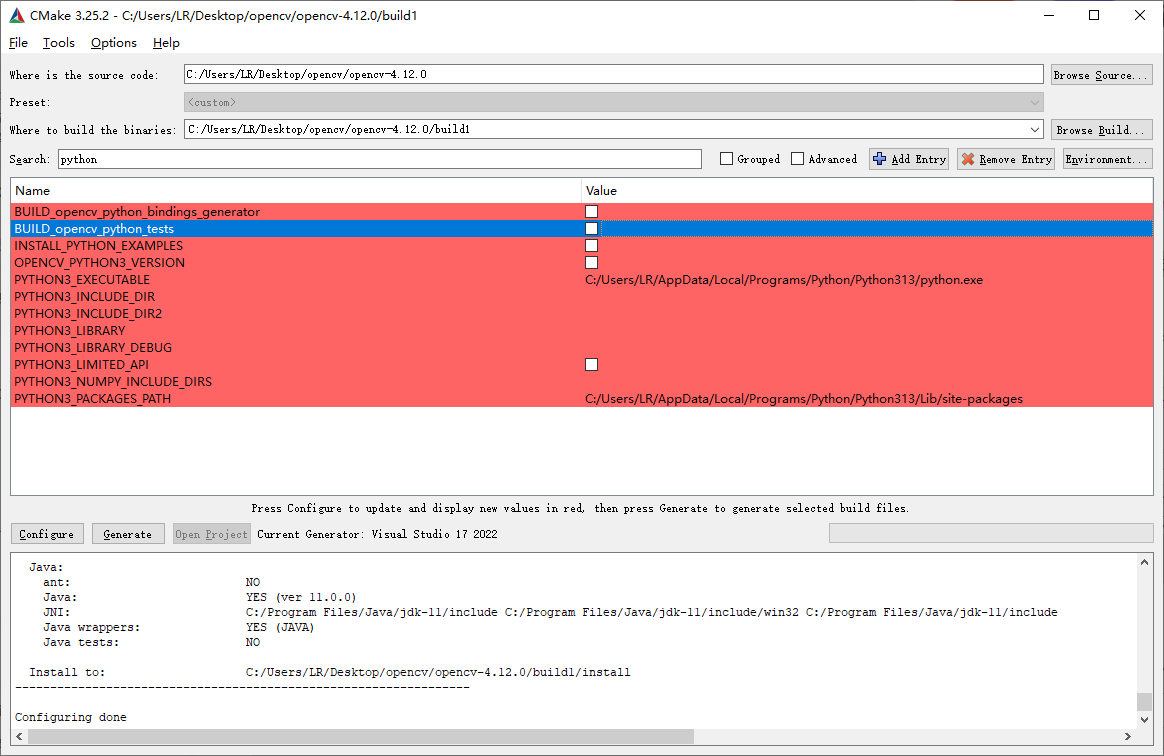This screenshot has height=756, width=1164.
Task: Click the red X Remove Entry icon
Action: coord(968,159)
